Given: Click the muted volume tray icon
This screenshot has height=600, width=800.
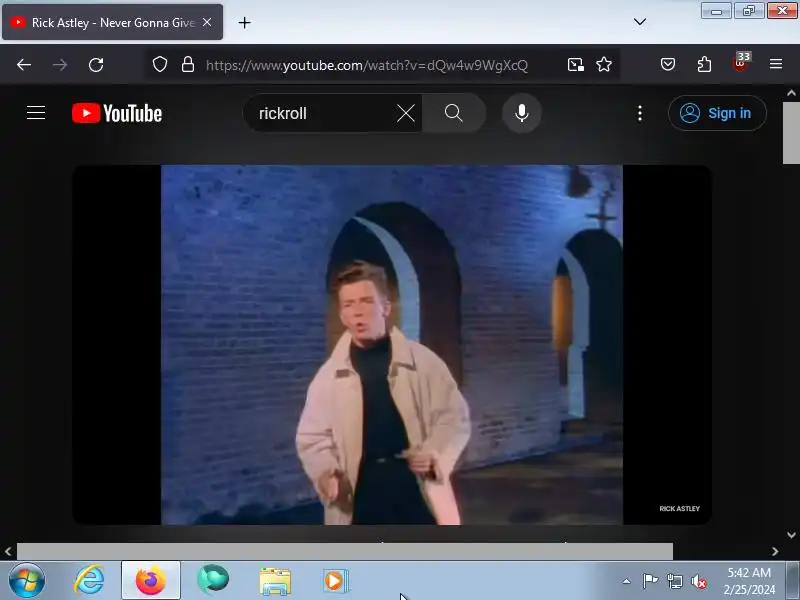Looking at the screenshot, I should (x=699, y=581).
